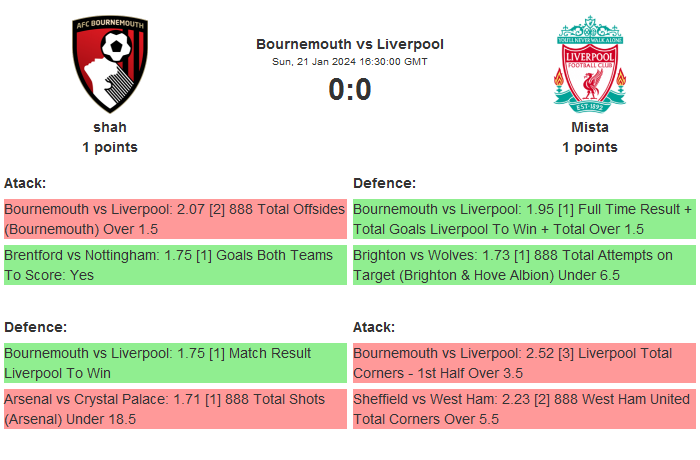Viewport: 700px width, 460px height.
Task: Click the match date and time text
Action: pos(350,62)
